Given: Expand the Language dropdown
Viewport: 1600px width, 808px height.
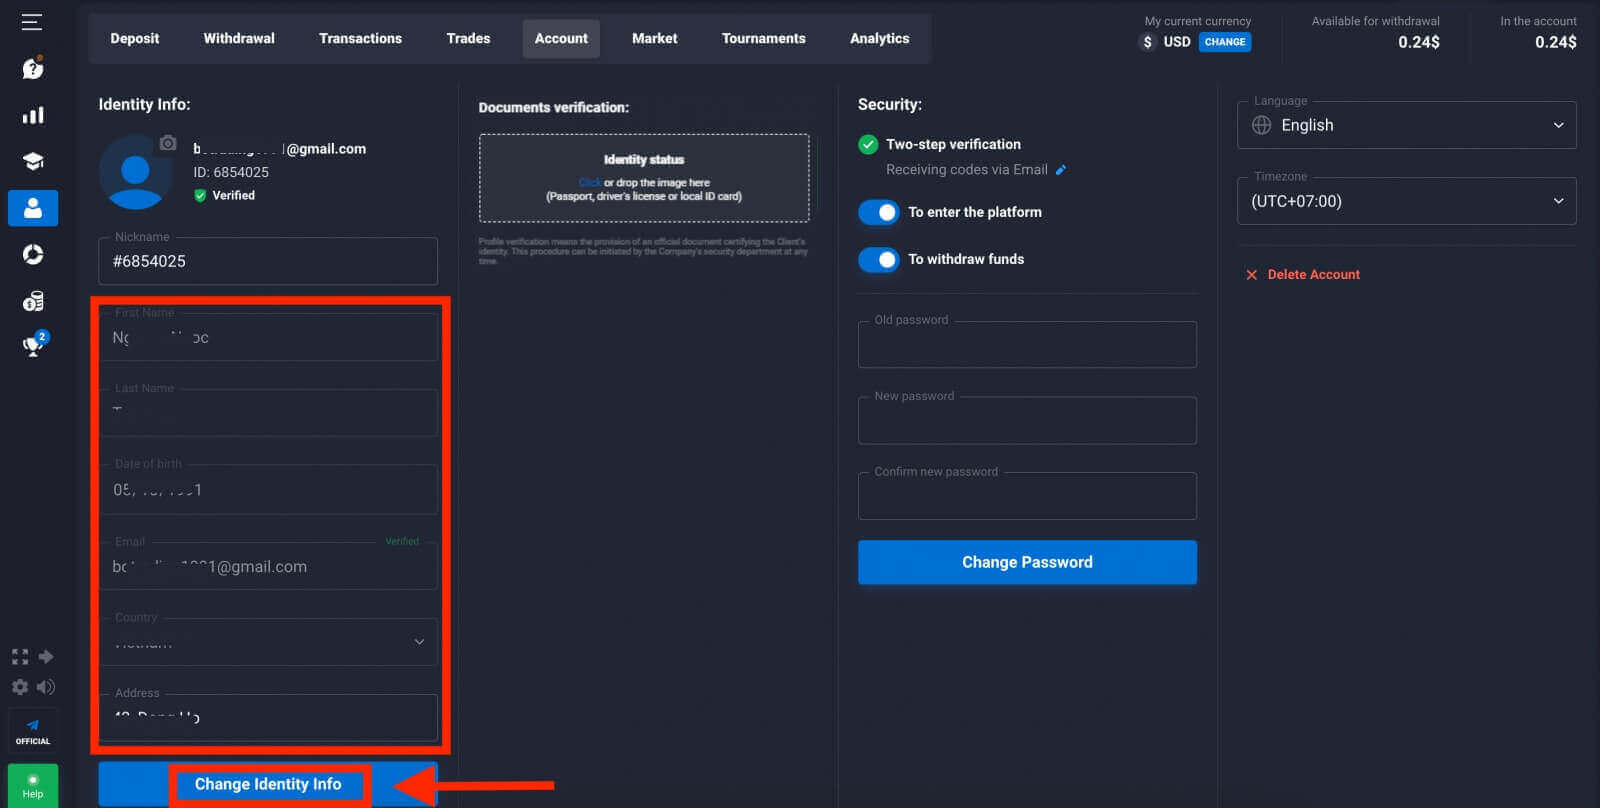Looking at the screenshot, I should click(1406, 125).
